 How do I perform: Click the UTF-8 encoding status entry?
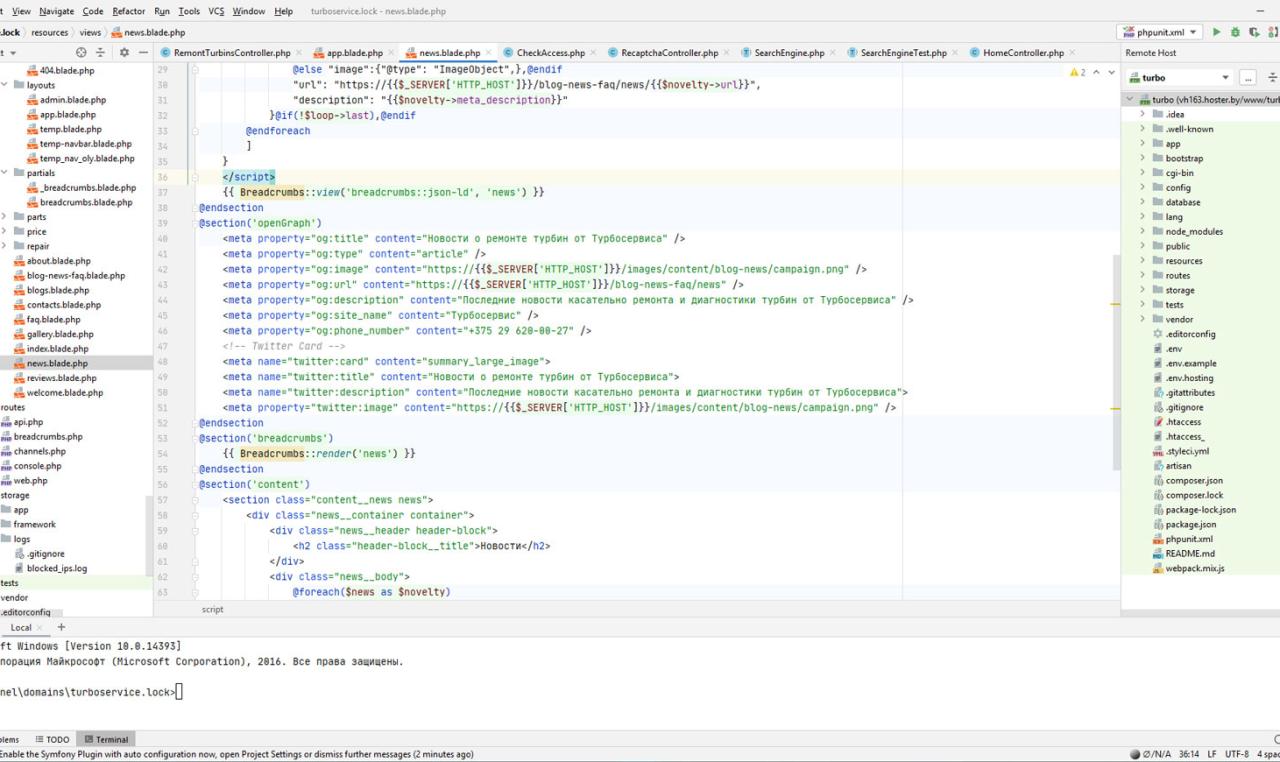1237,754
